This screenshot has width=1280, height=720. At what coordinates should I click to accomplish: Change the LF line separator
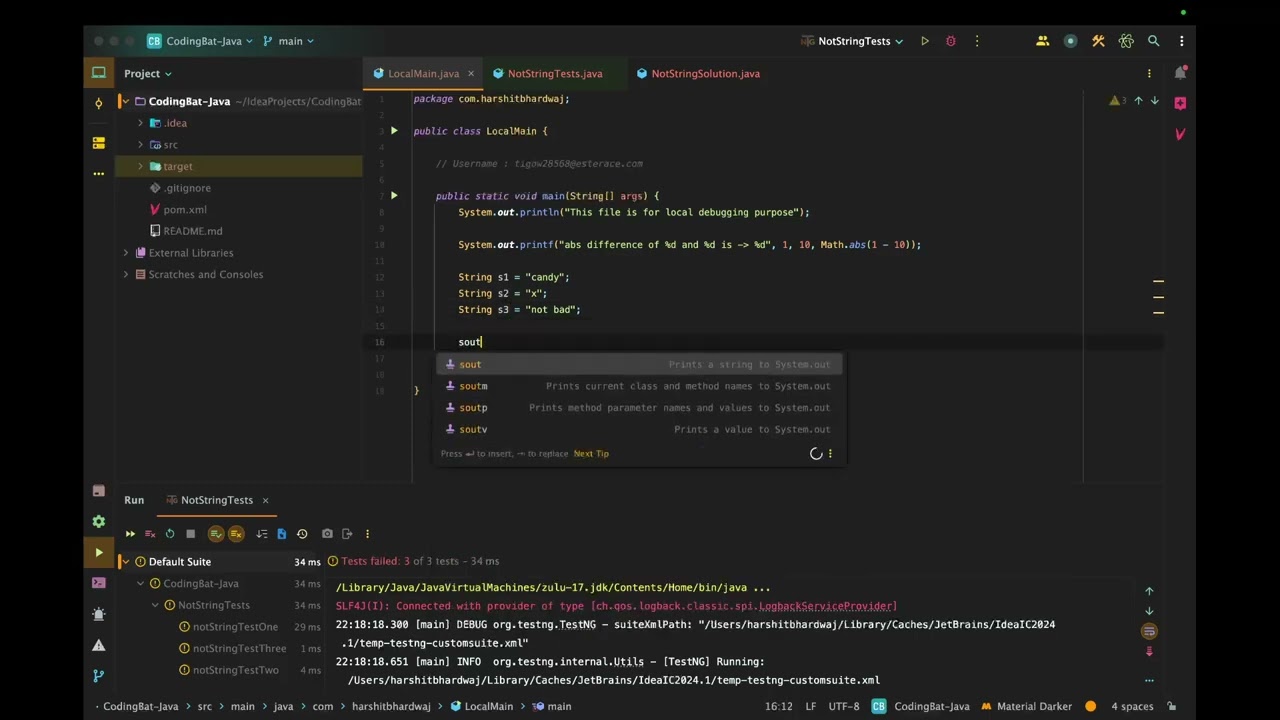click(x=811, y=706)
